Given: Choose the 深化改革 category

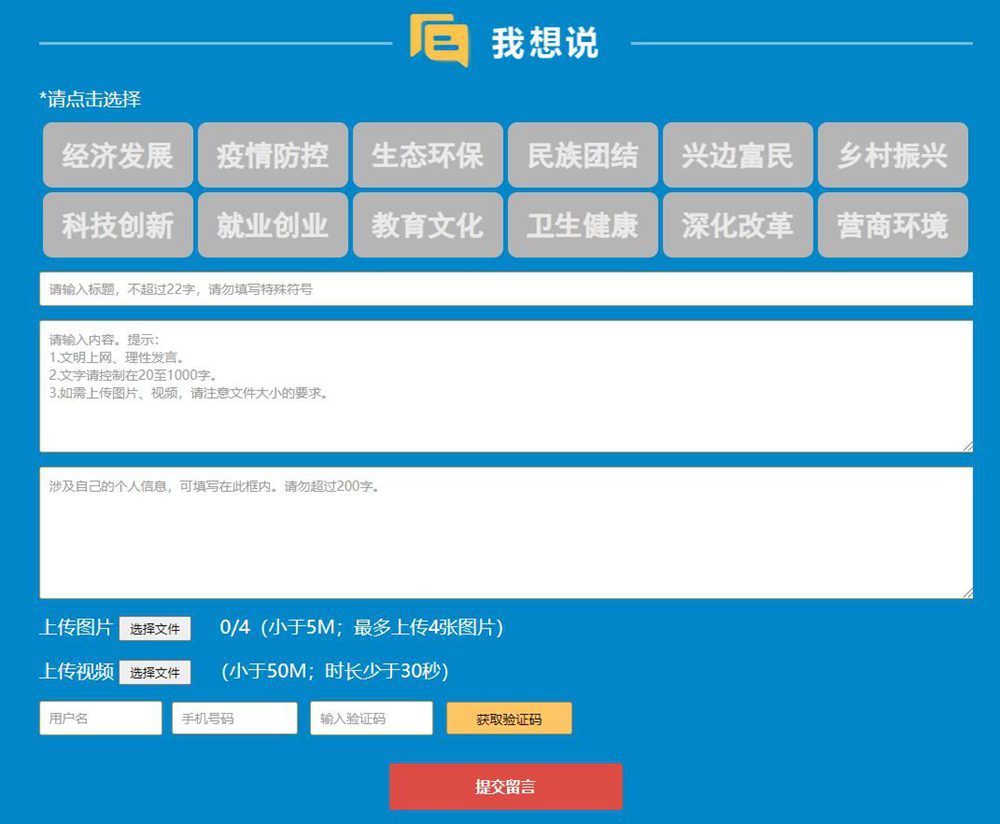Looking at the screenshot, I should coord(738,225).
